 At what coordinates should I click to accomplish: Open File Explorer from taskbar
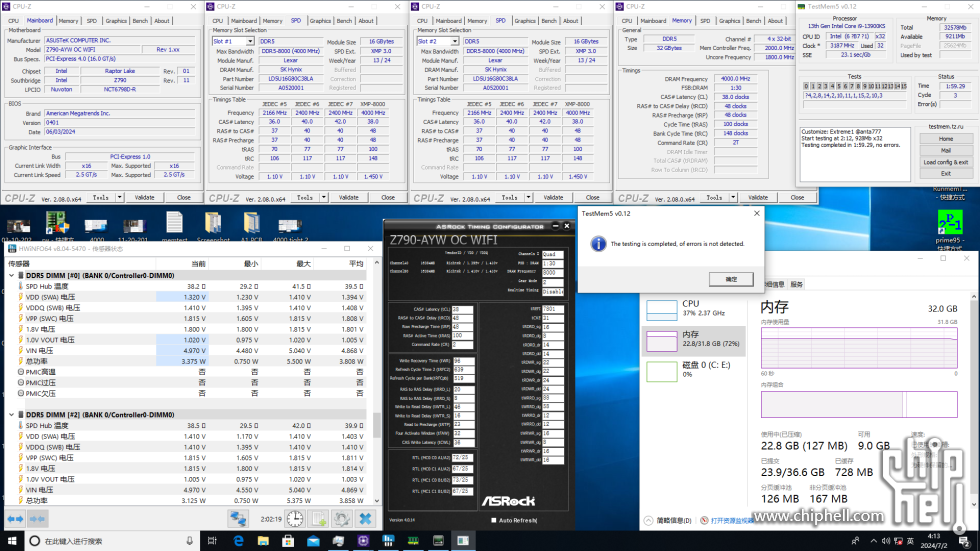pyautogui.click(x=263, y=541)
